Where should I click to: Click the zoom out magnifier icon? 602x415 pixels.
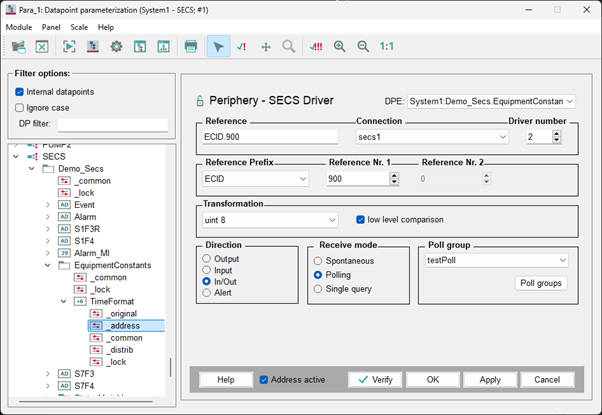pyautogui.click(x=363, y=47)
